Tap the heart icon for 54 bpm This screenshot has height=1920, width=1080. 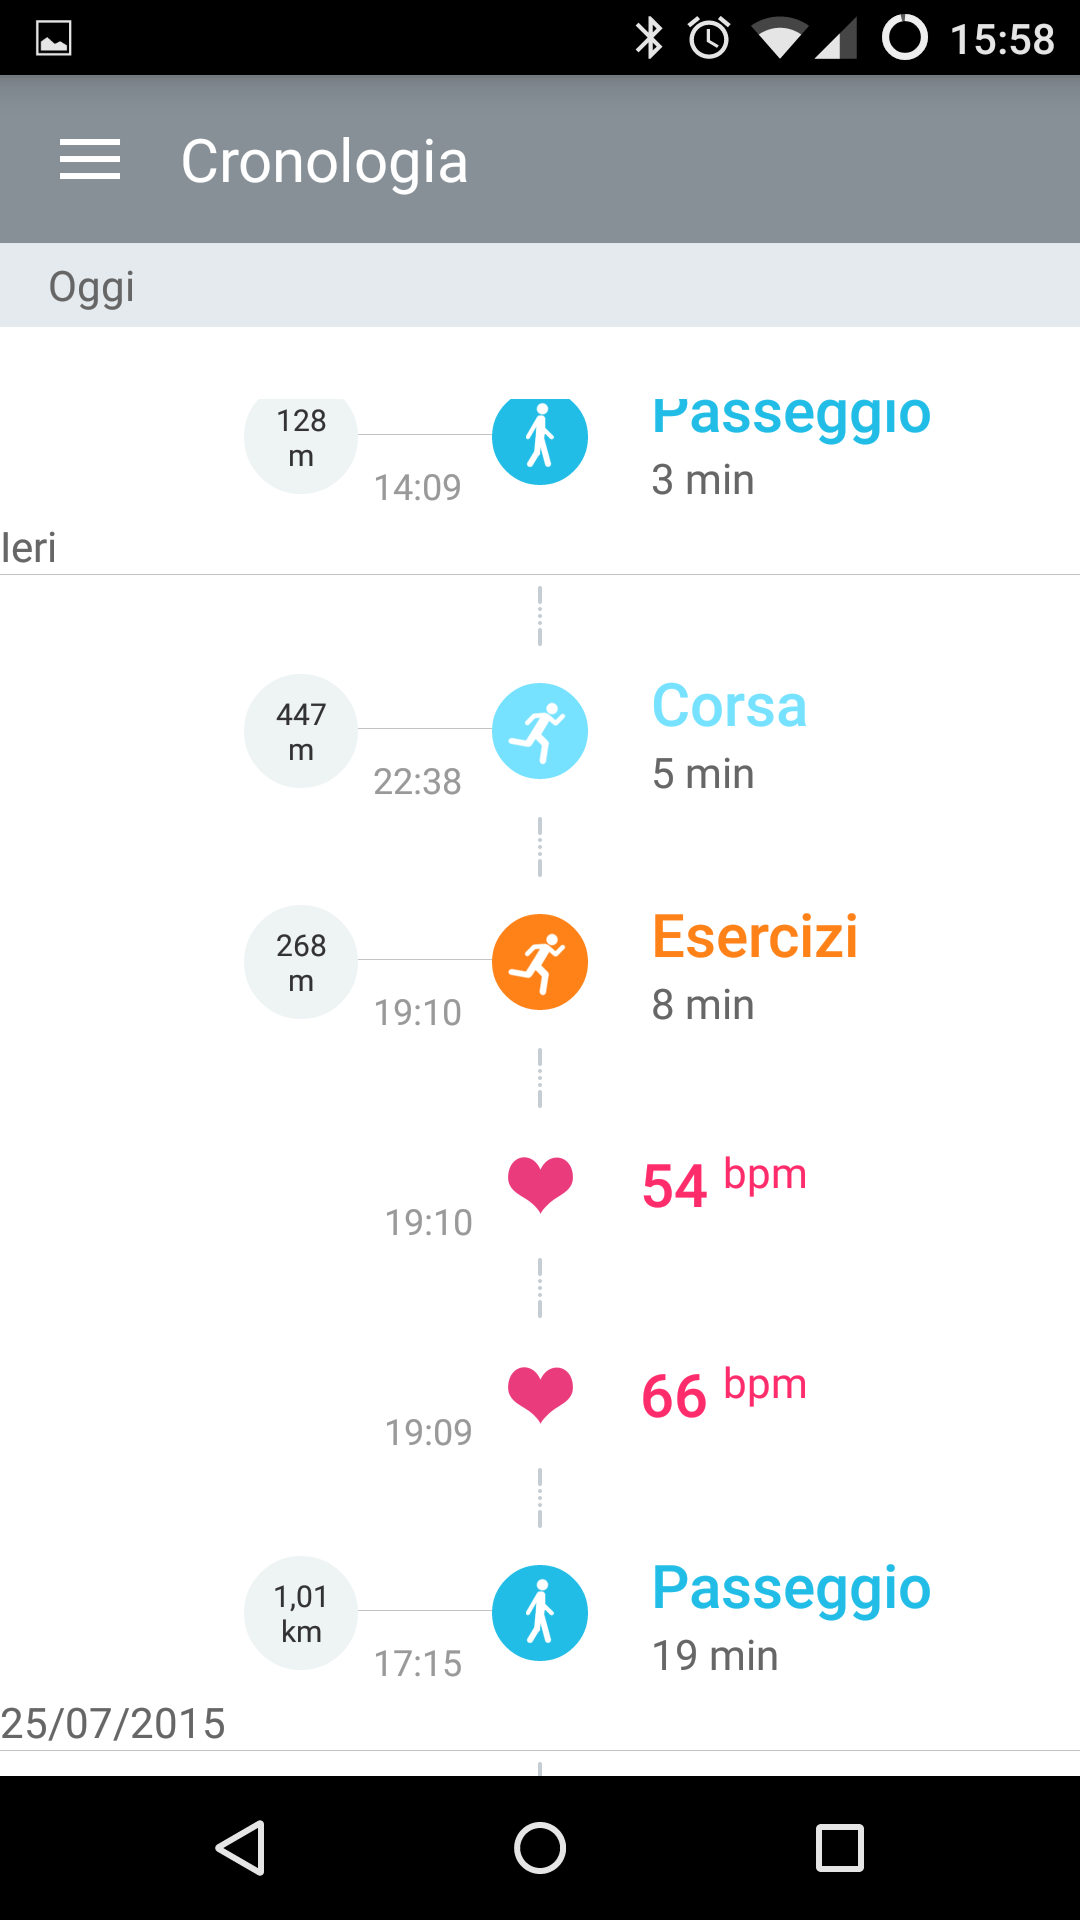tap(540, 1183)
